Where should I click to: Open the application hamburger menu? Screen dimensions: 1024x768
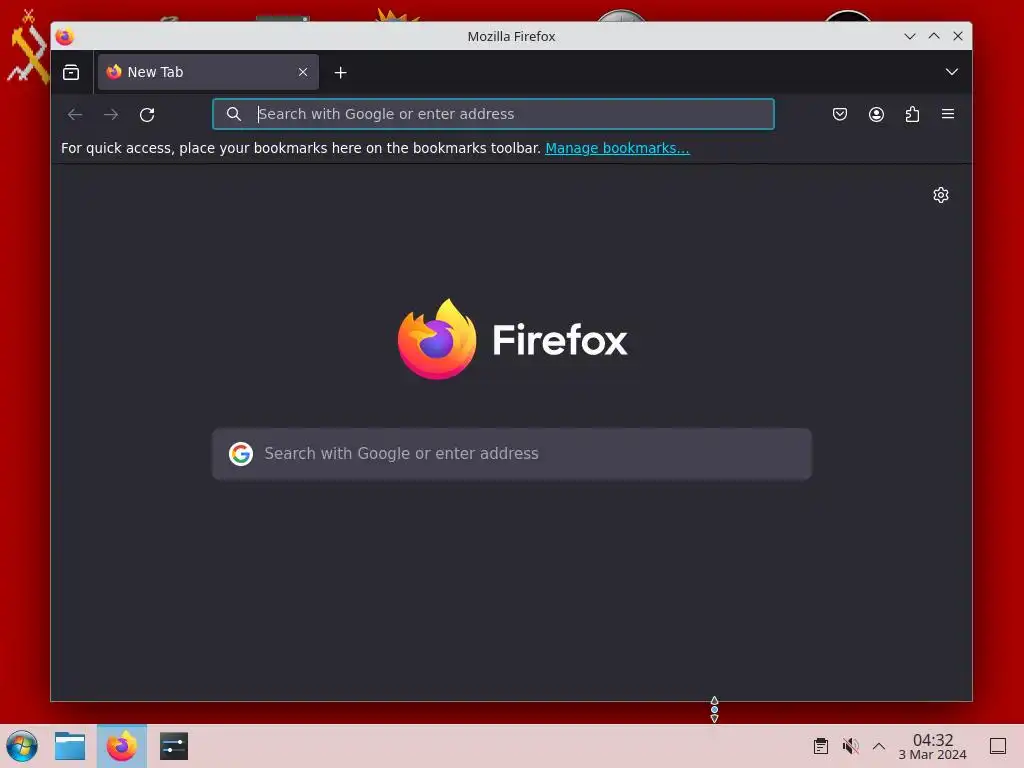coord(948,114)
